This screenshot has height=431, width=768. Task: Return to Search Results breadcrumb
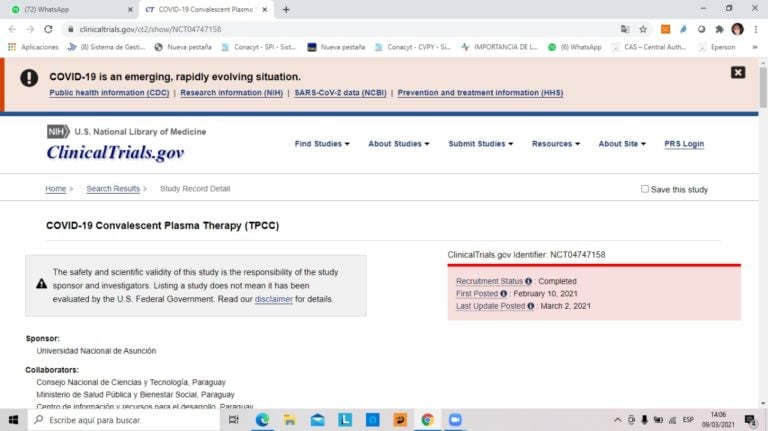[x=113, y=189]
